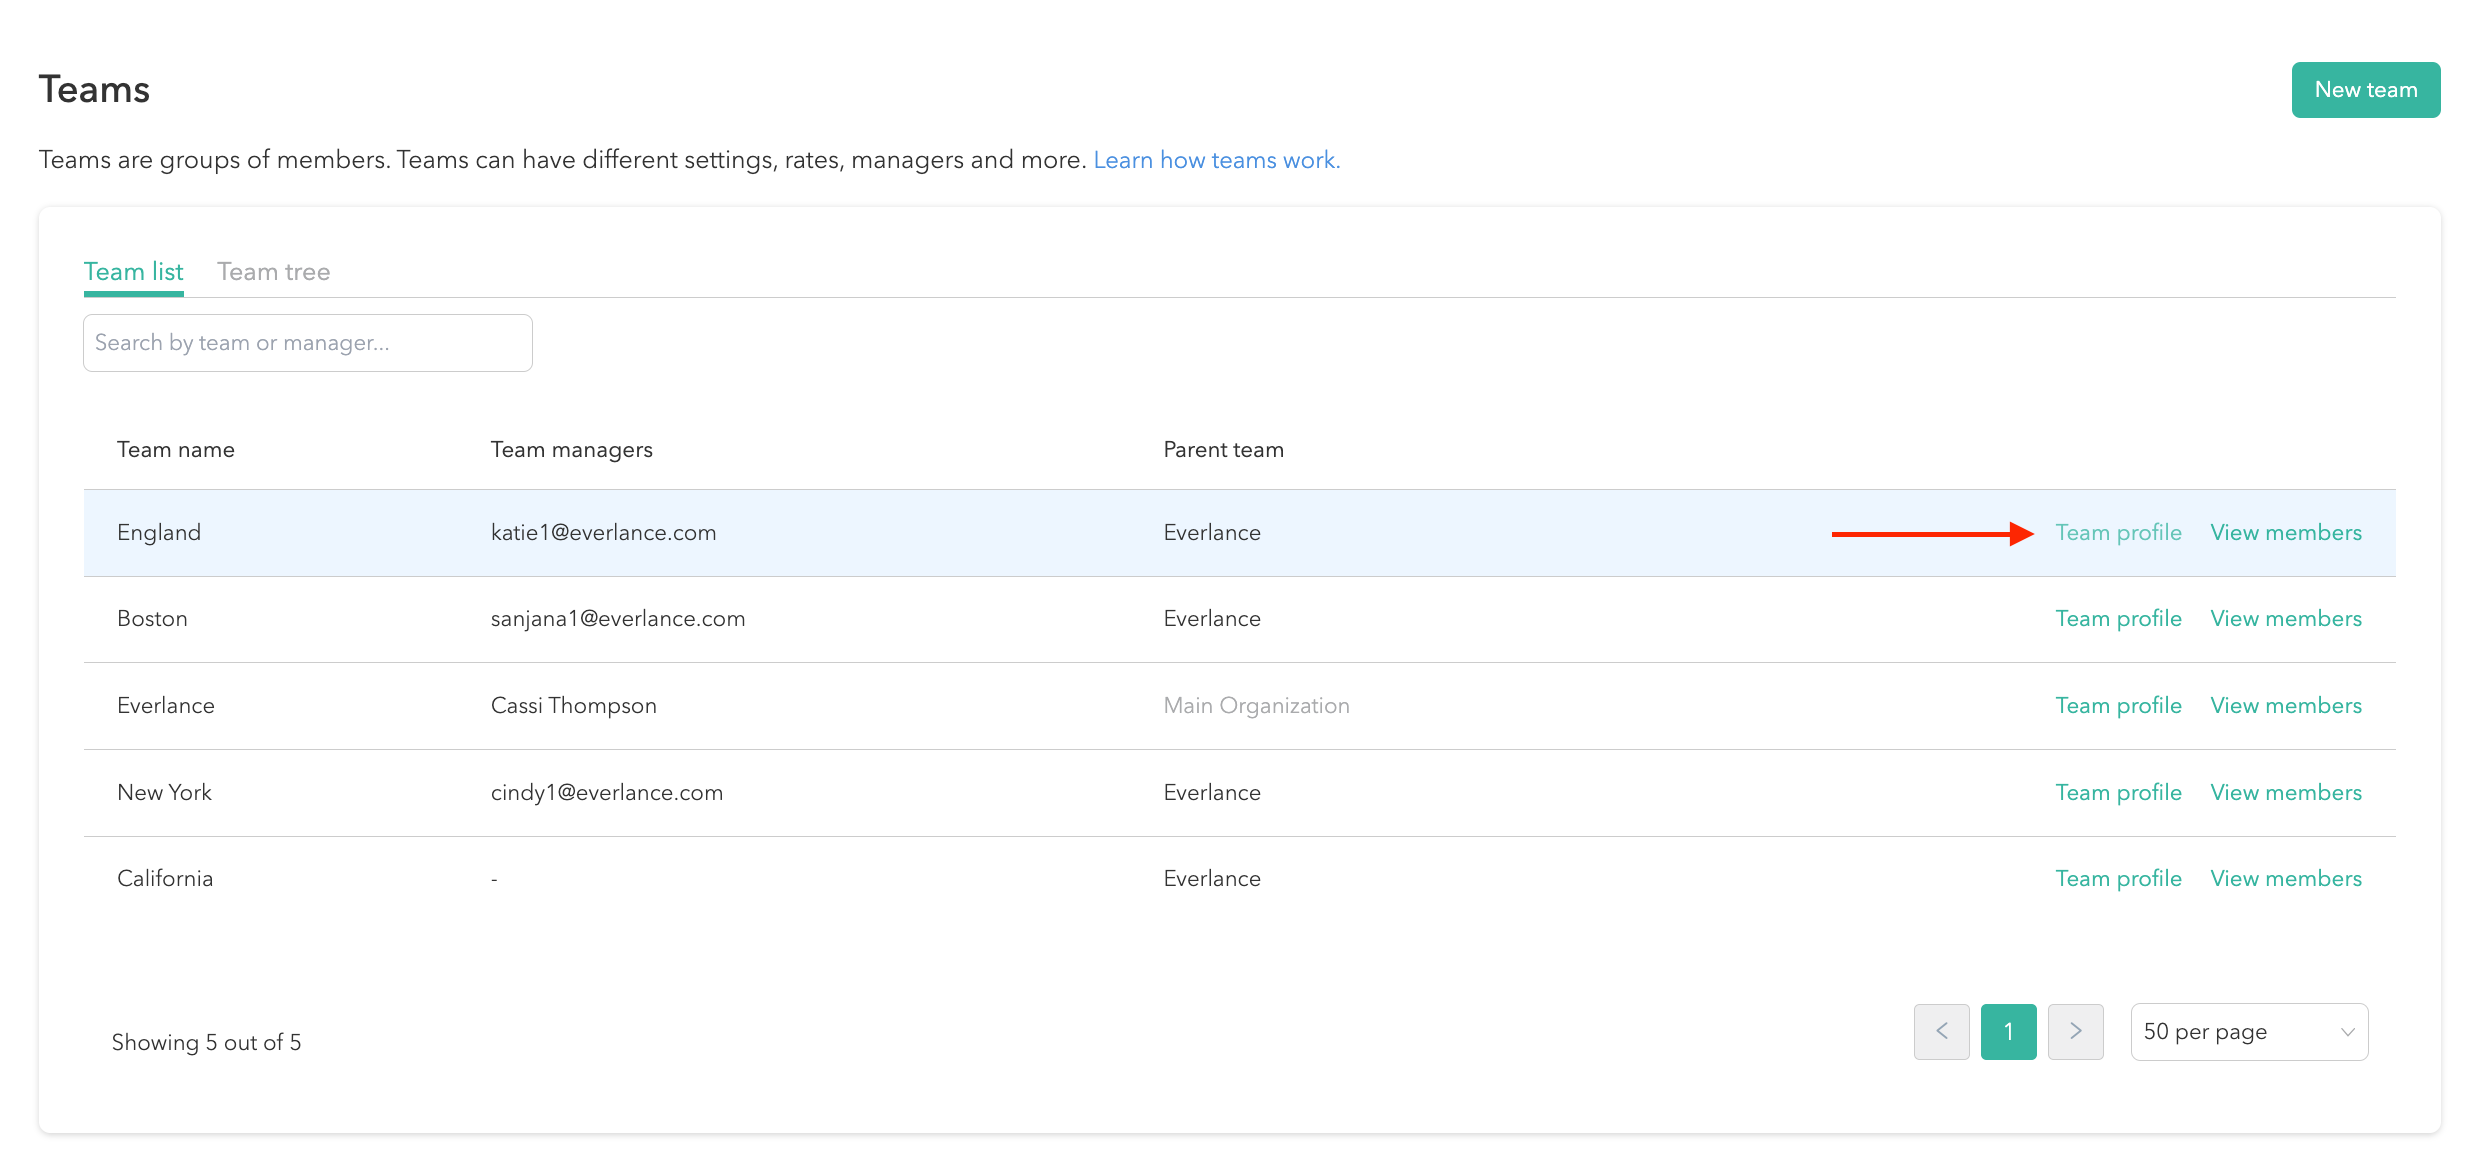Open Team profile for England
The height and width of the screenshot is (1160, 2488).
[2118, 533]
